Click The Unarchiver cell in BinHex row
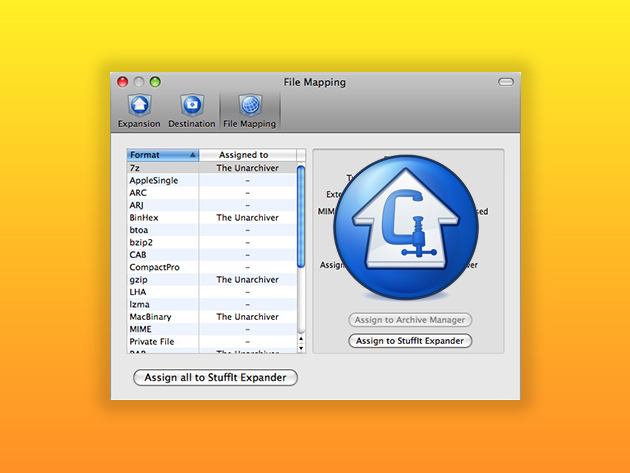 [x=248, y=217]
